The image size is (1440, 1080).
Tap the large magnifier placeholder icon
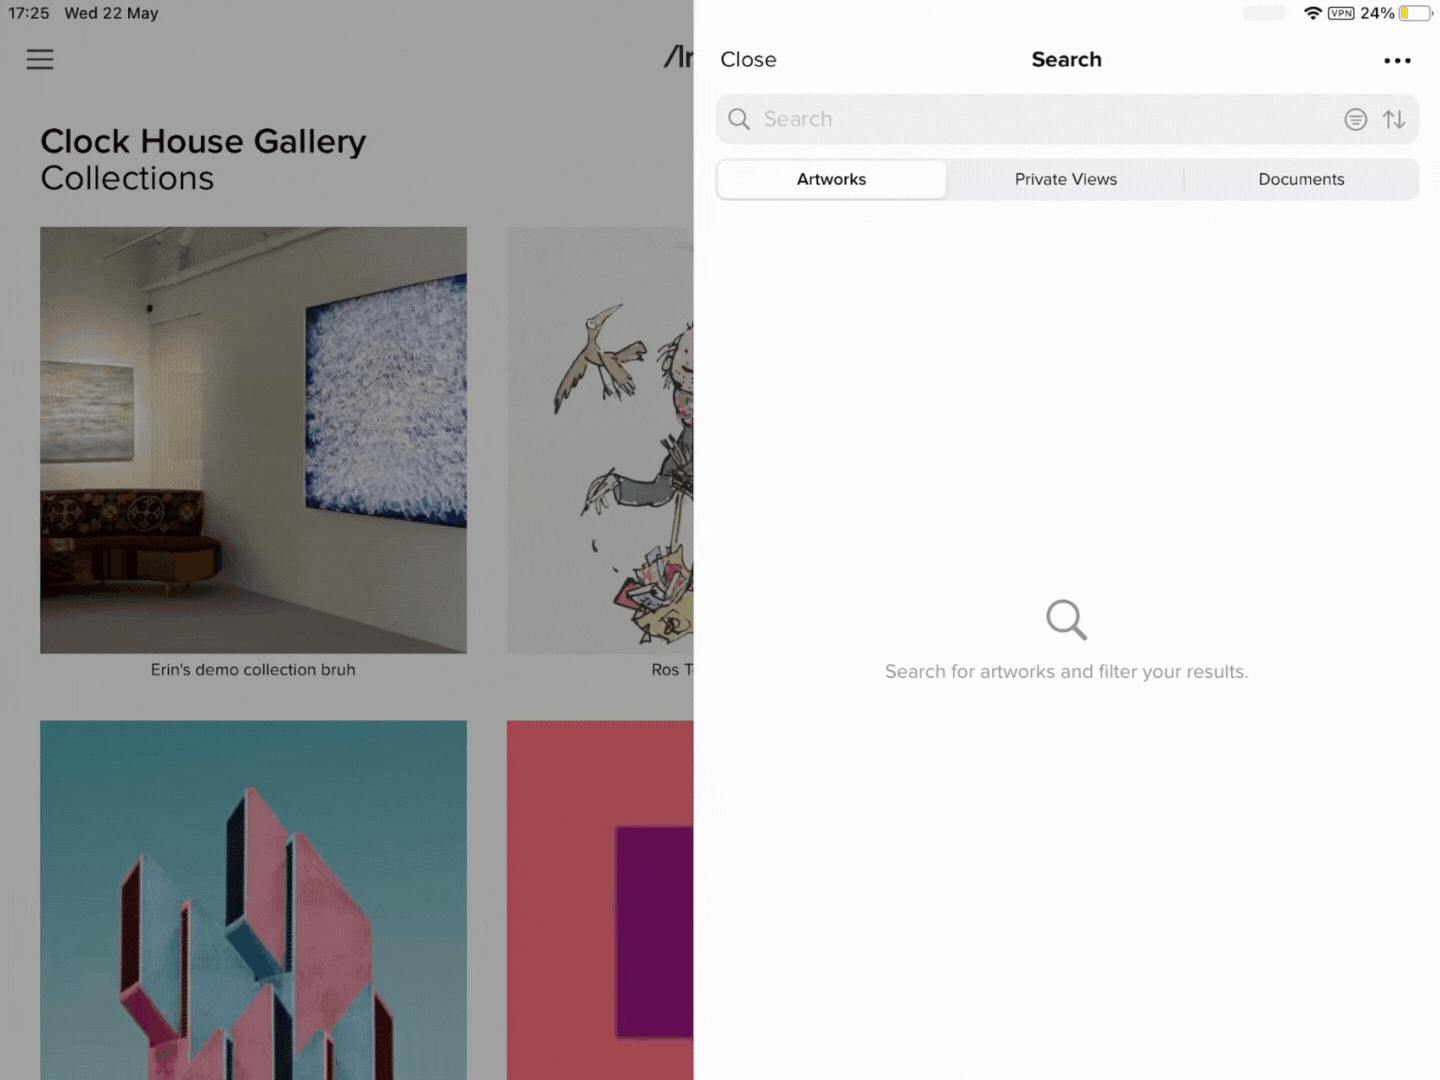(1066, 620)
